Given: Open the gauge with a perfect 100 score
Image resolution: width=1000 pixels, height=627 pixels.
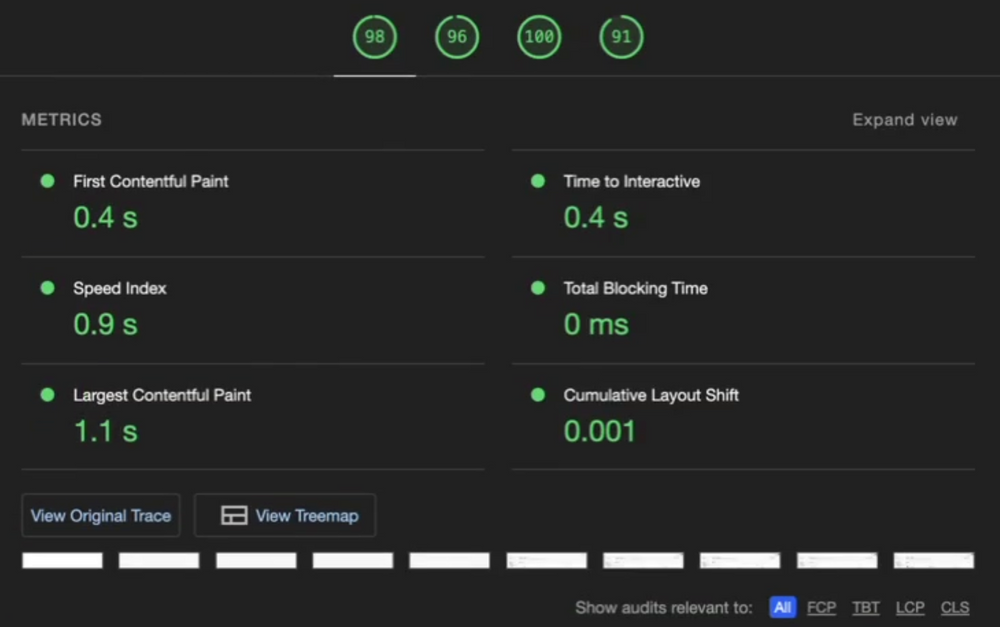Looking at the screenshot, I should (539, 37).
